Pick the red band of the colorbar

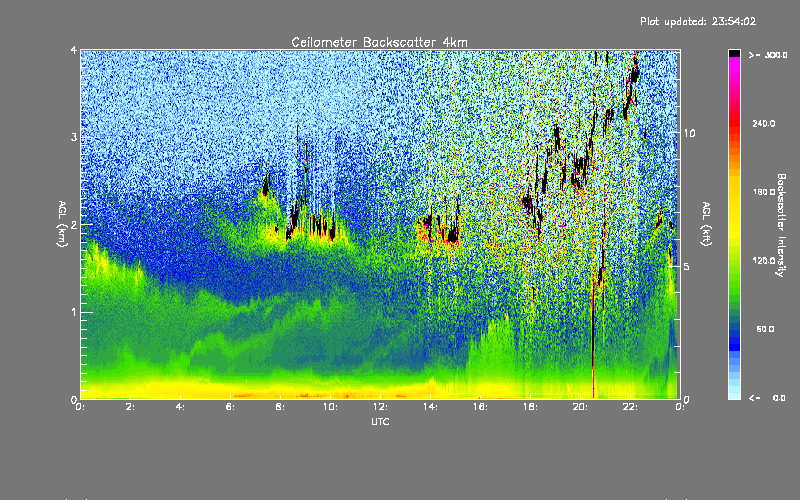[734, 121]
